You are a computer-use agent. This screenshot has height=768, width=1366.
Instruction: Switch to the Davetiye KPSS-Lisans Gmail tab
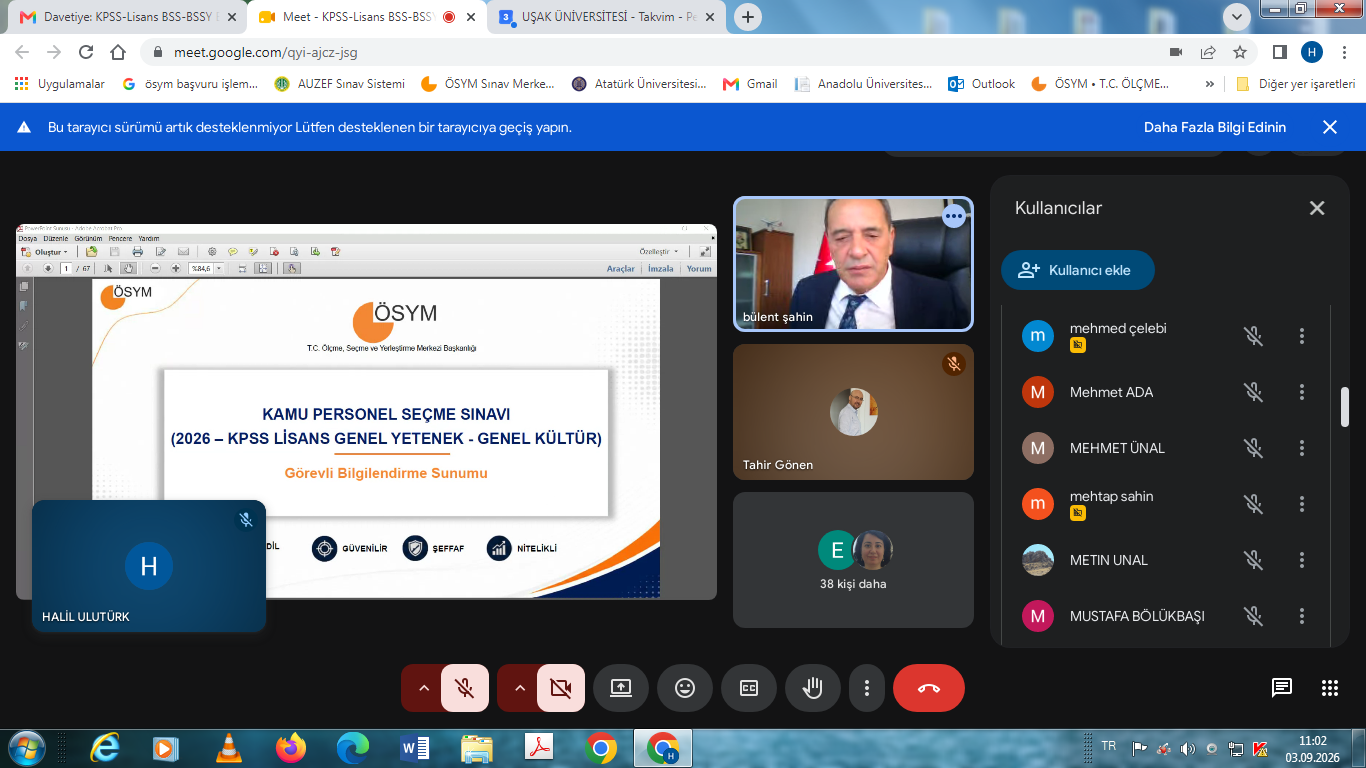tap(126, 17)
